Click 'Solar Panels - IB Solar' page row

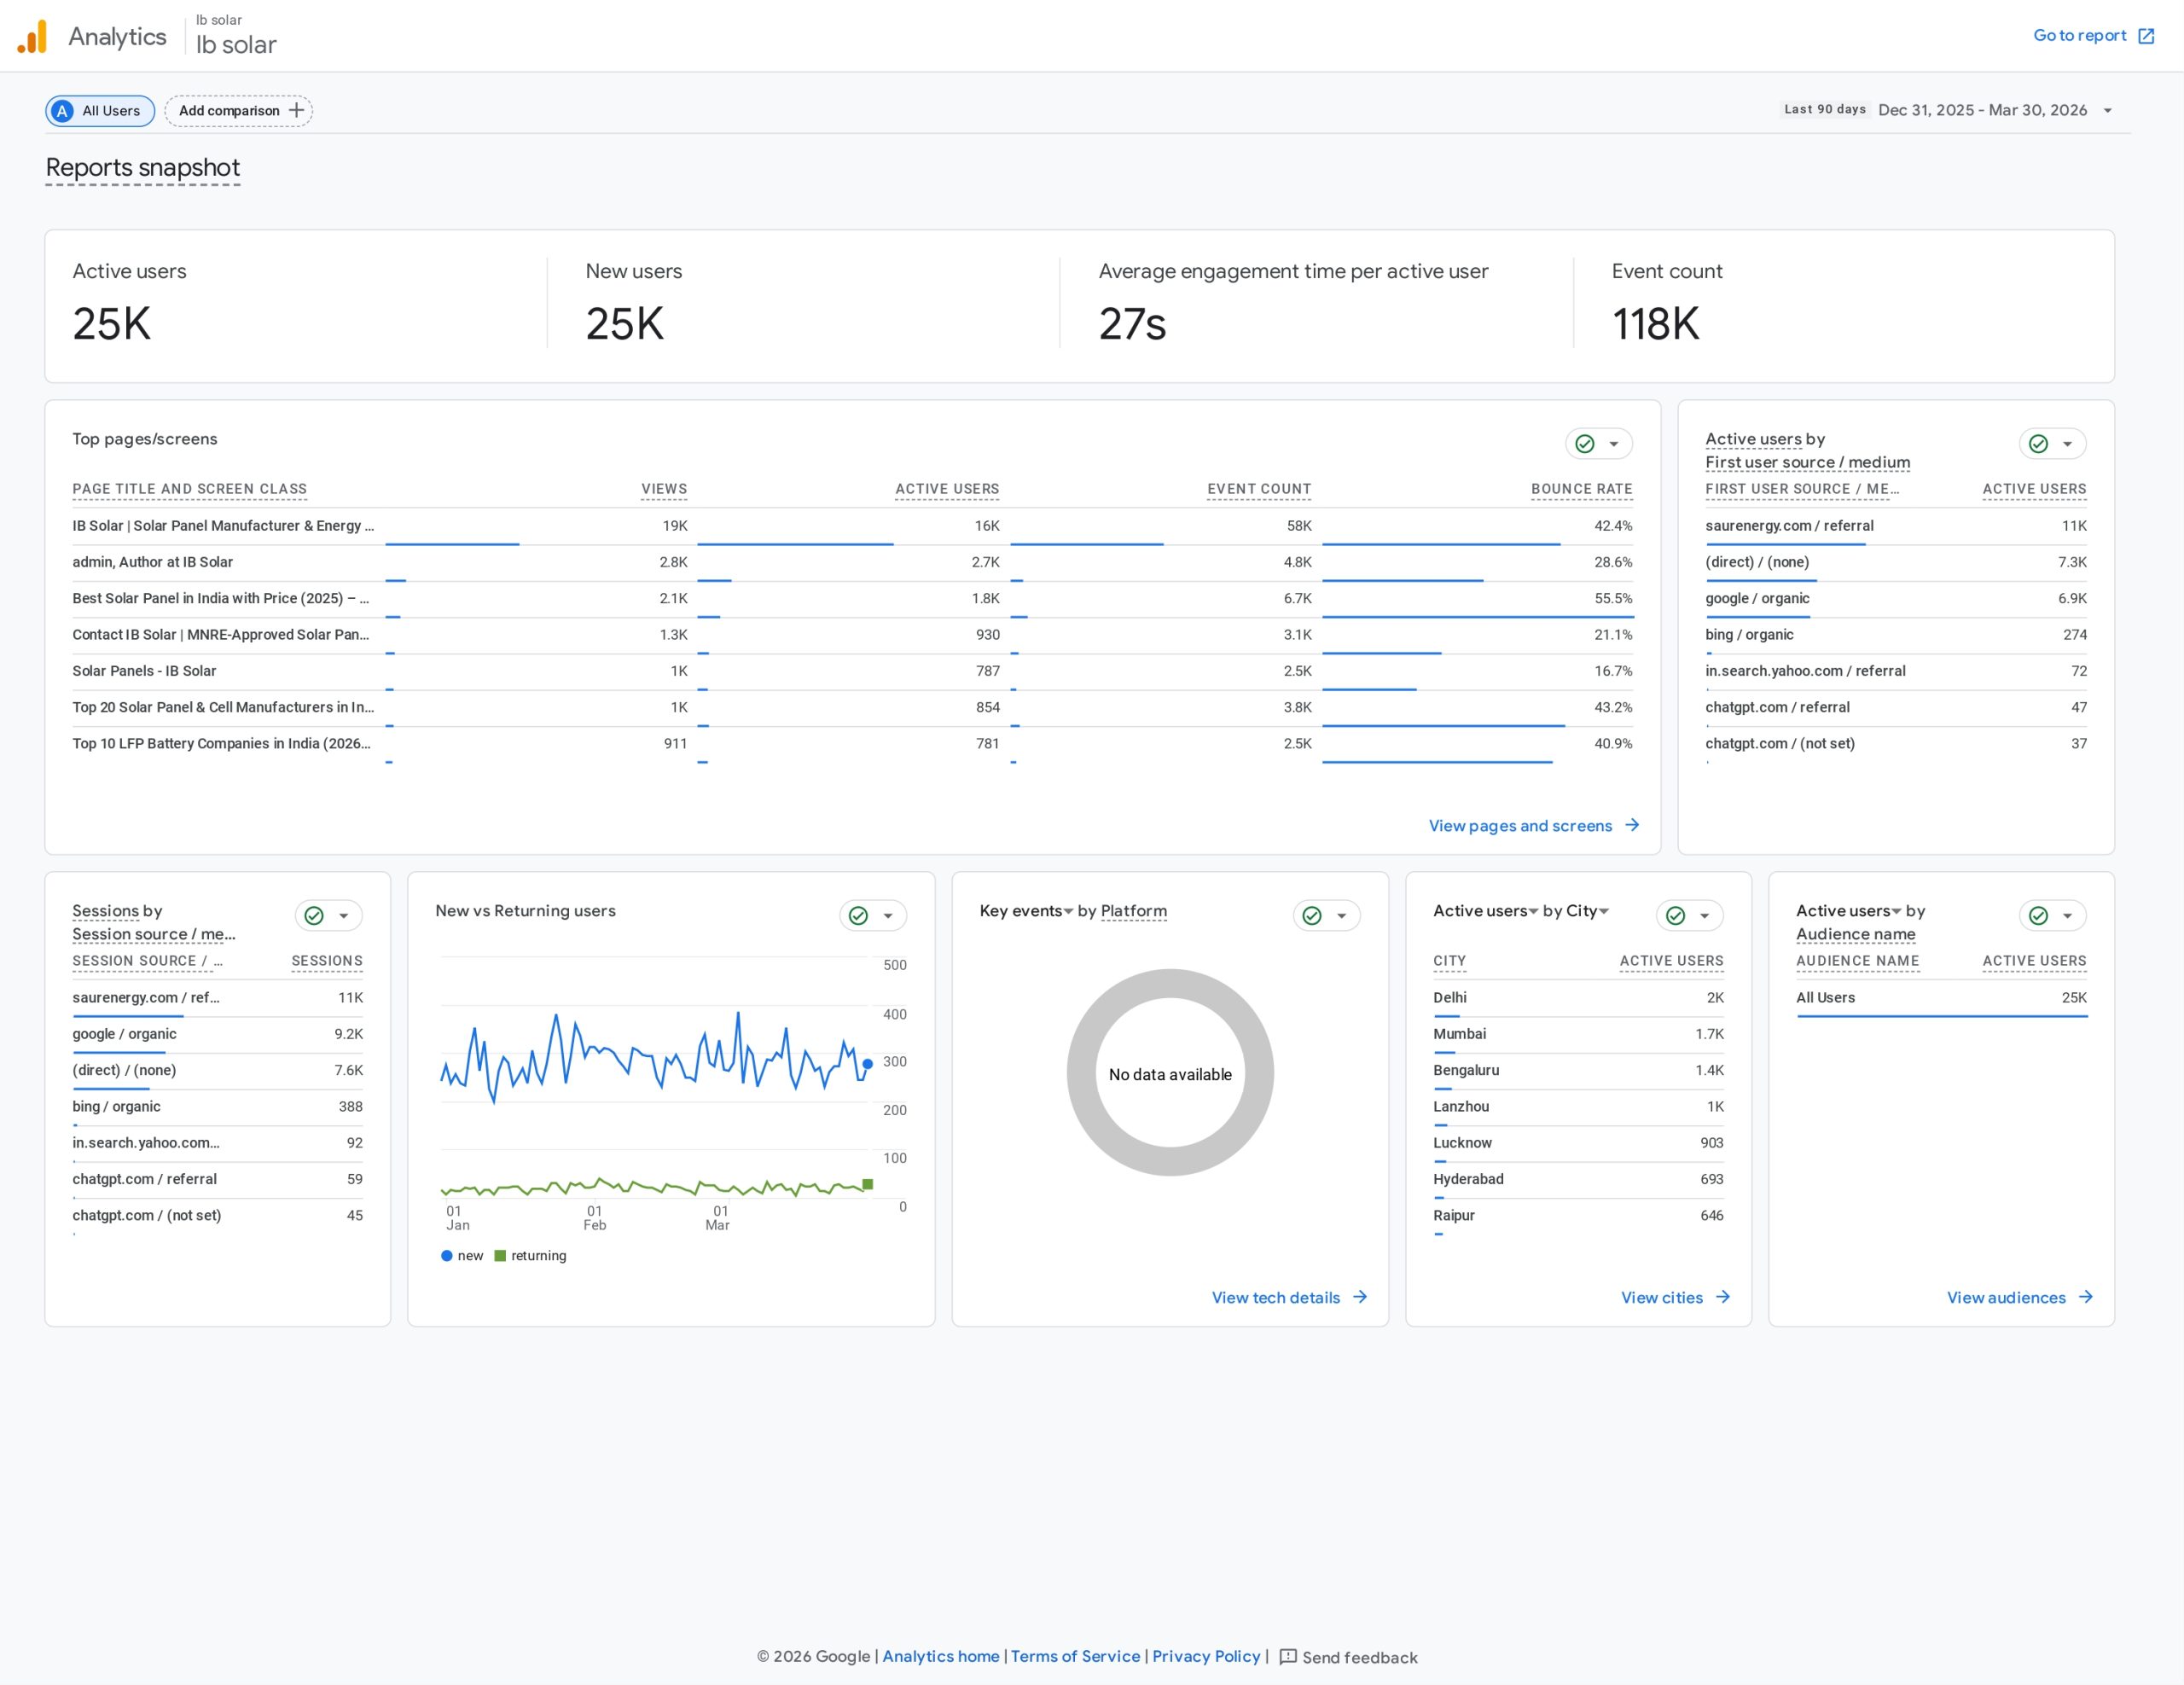click(x=852, y=671)
